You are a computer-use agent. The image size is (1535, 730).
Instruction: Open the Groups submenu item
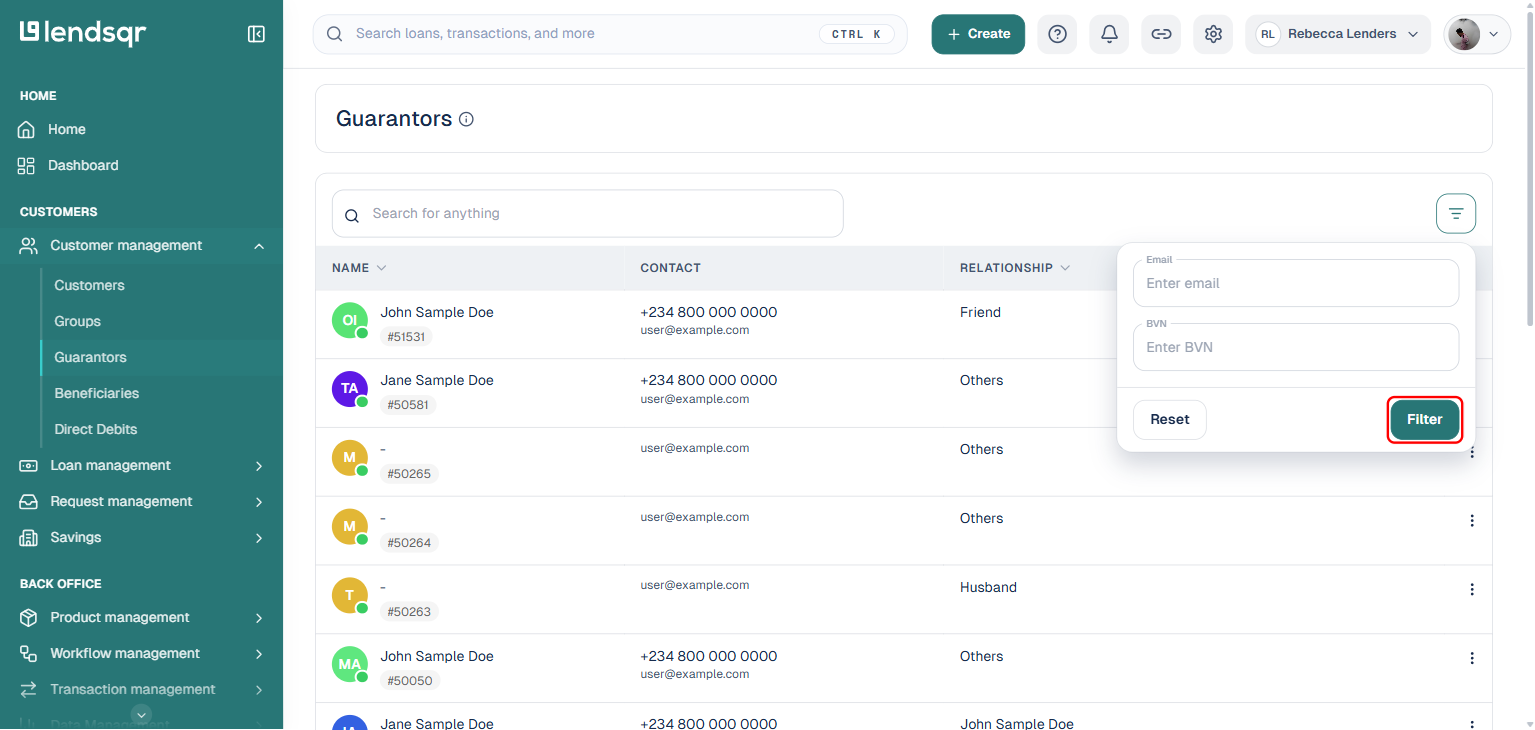77,321
